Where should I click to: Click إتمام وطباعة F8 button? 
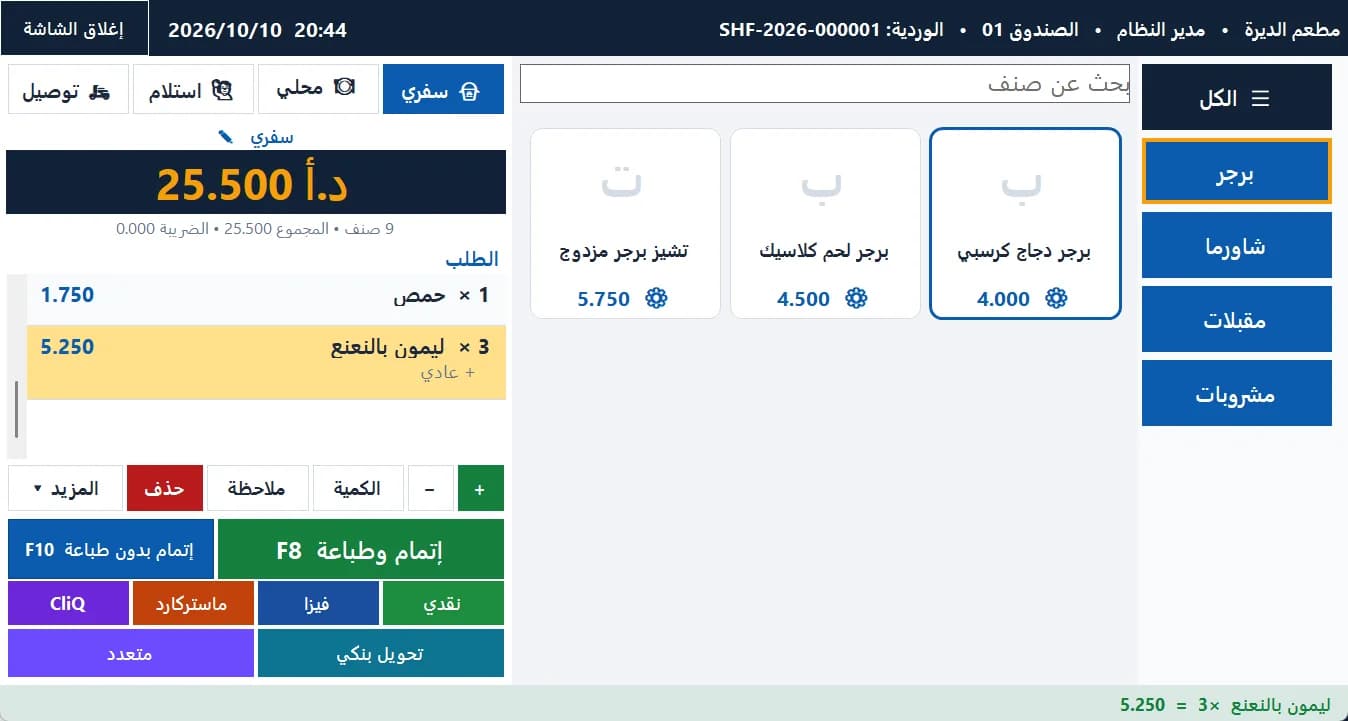click(361, 549)
